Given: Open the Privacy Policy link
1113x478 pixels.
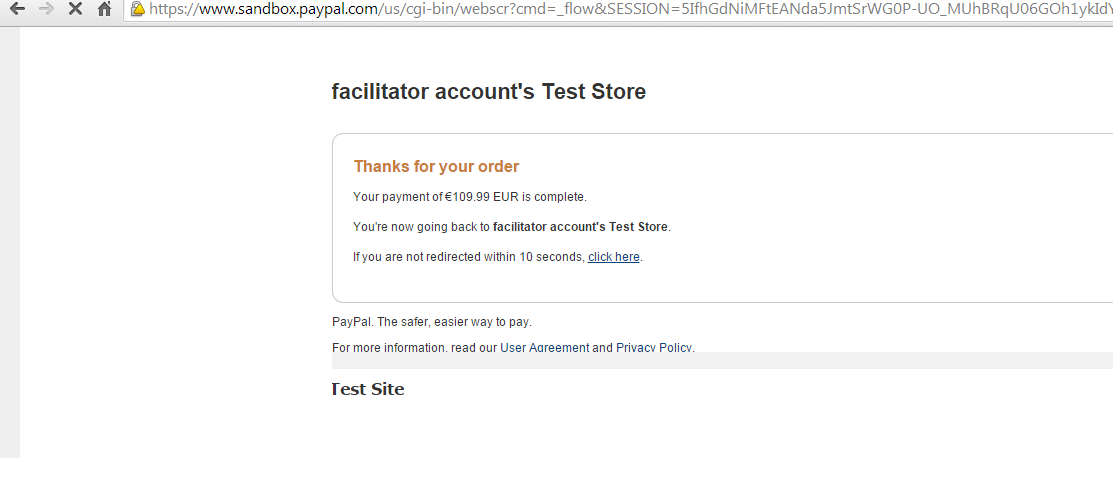Looking at the screenshot, I should (654, 347).
